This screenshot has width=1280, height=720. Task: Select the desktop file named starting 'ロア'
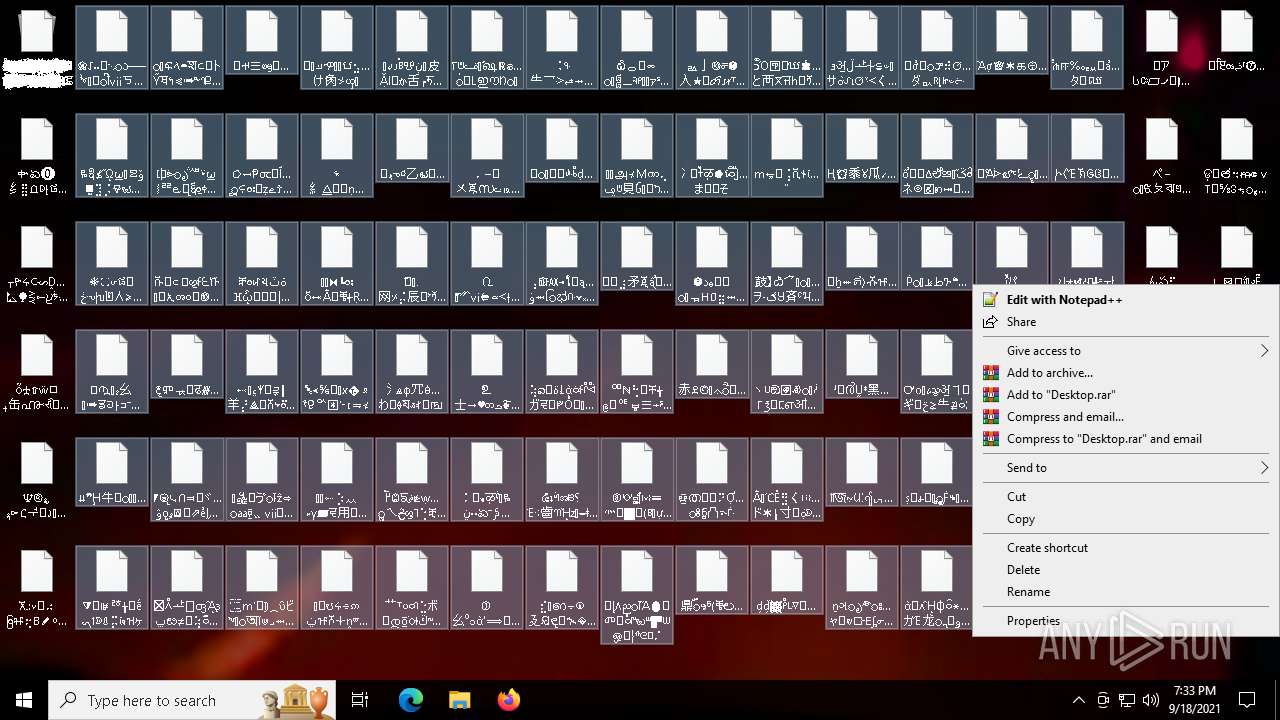pyautogui.click(x=1162, y=47)
